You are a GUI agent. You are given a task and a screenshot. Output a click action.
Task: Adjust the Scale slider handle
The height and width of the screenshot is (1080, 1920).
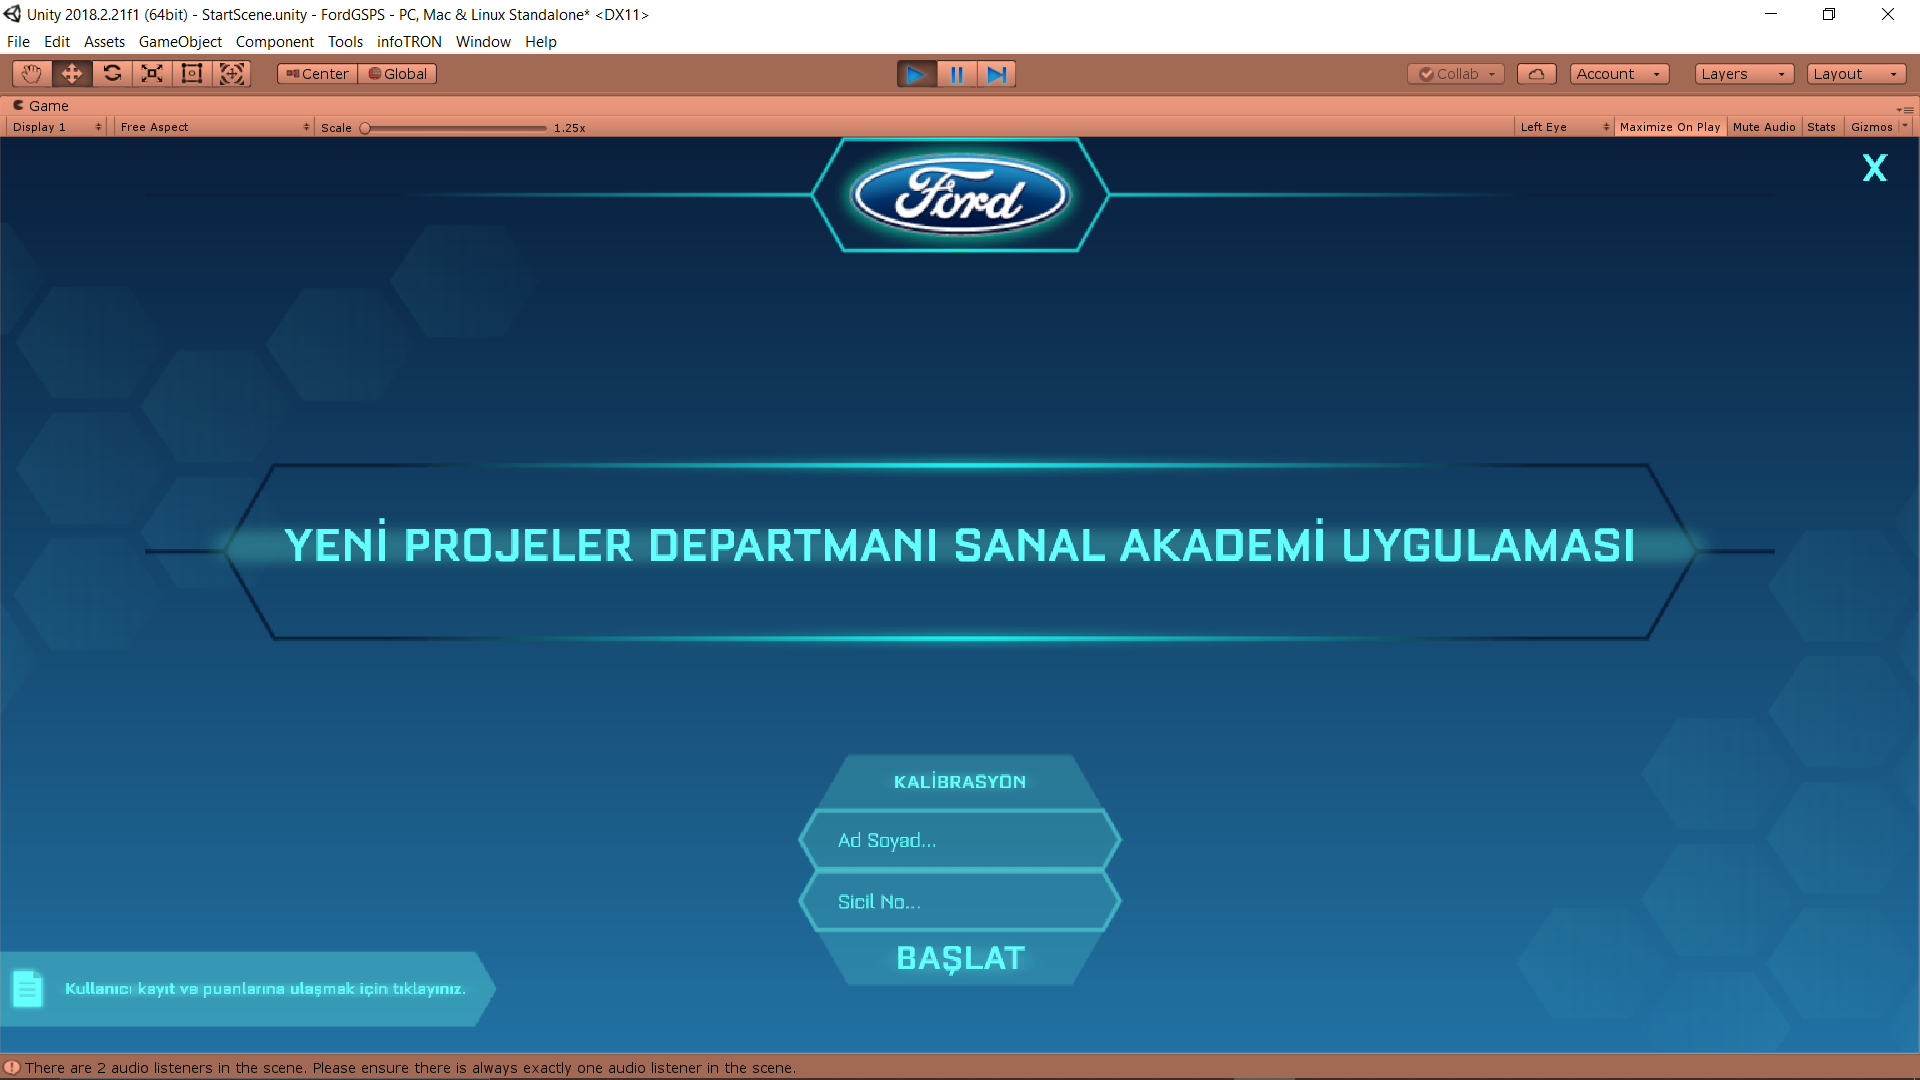click(x=365, y=128)
